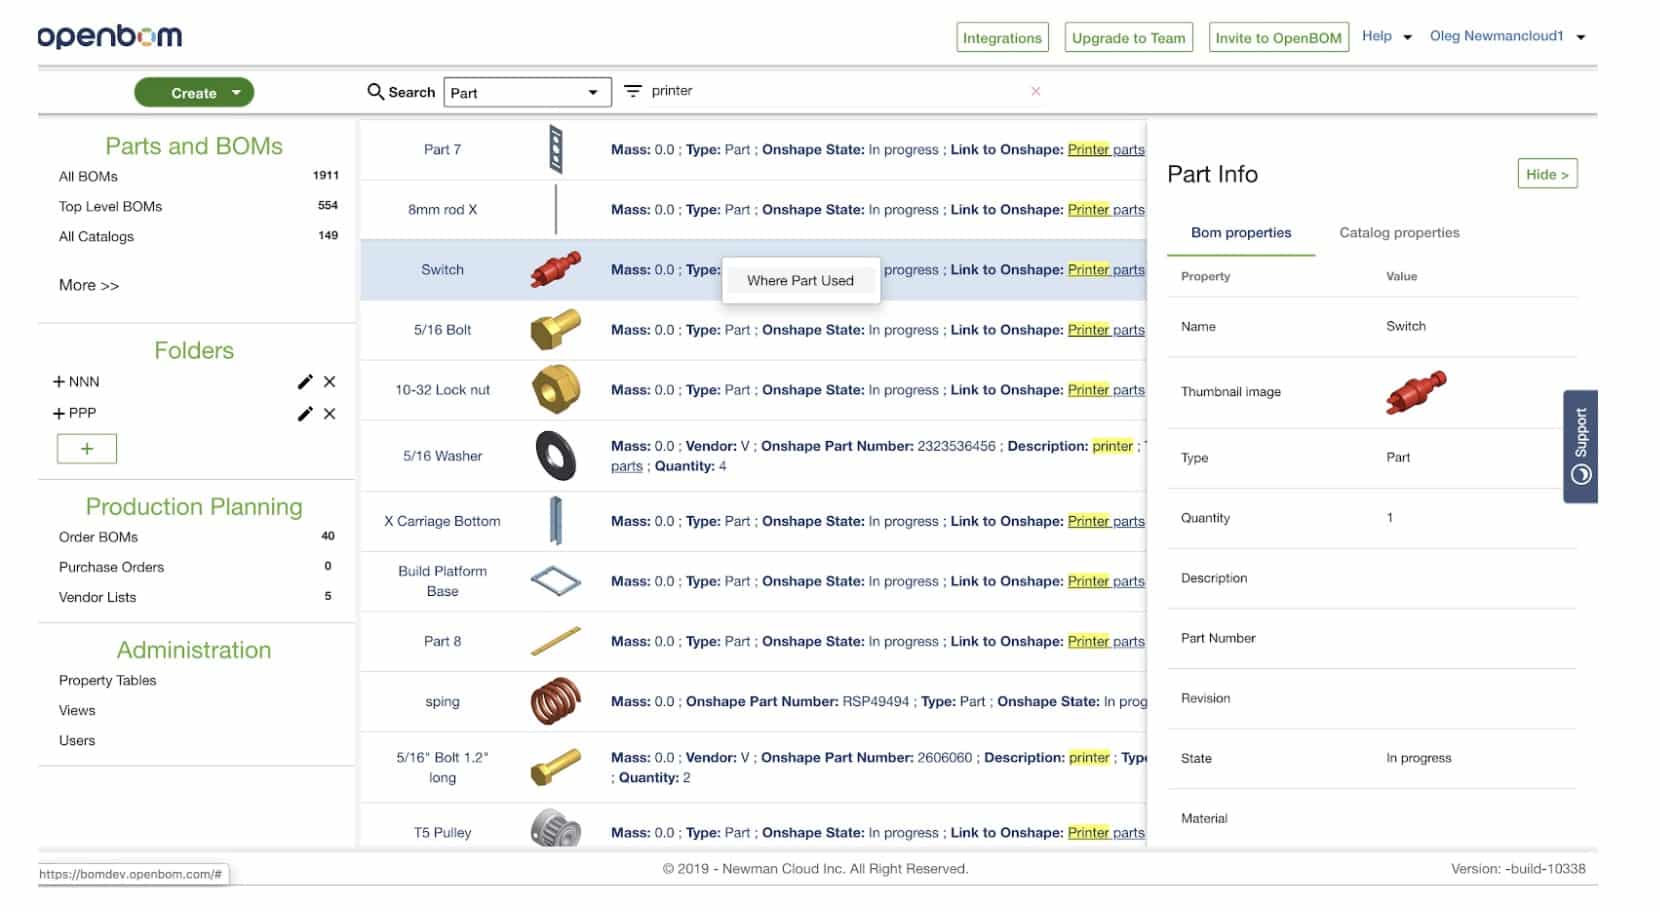Edit the PPP folder with the pencil icon
This screenshot has width=1660, height=912.
click(305, 413)
